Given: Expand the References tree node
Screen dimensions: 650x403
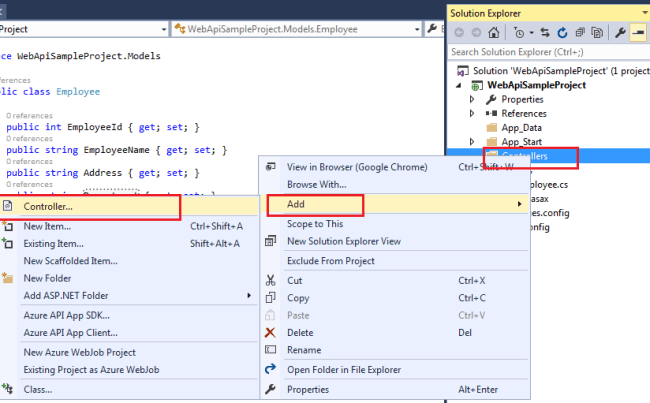Looking at the screenshot, I should coord(472,114).
